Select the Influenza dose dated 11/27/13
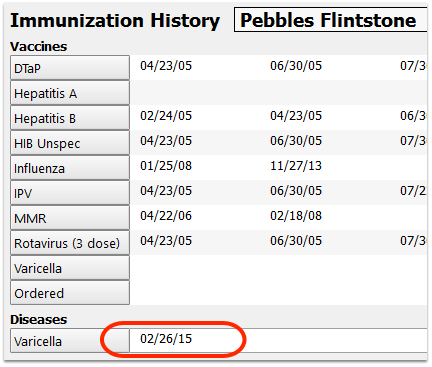This screenshot has height=367, width=432. (x=296, y=166)
